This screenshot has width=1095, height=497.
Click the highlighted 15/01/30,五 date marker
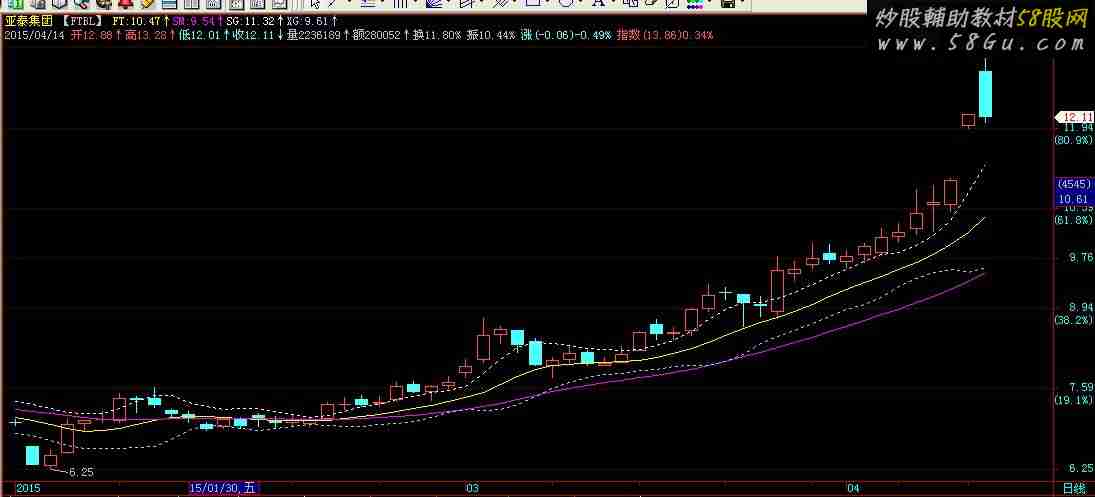[x=224, y=487]
